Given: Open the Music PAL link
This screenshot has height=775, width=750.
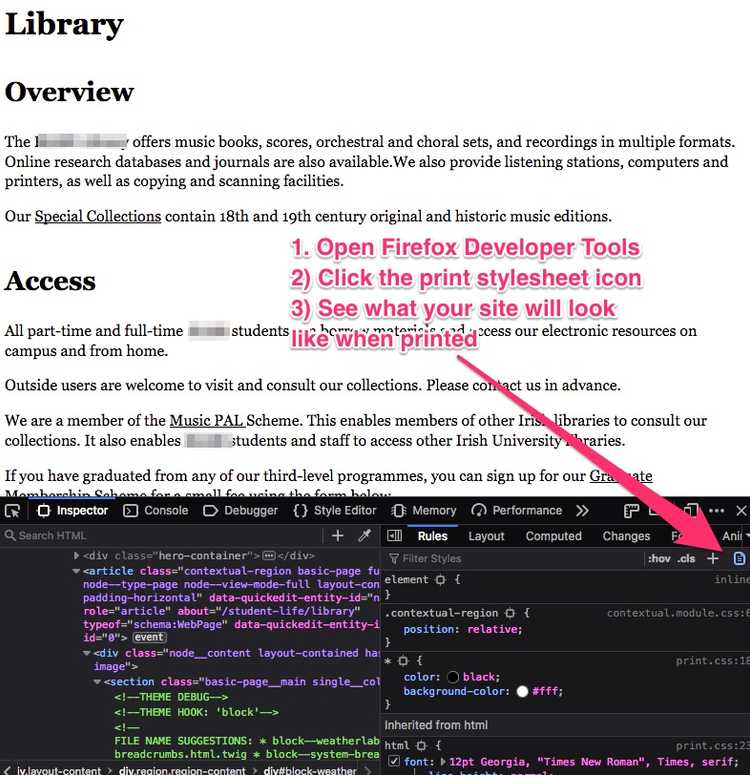Looking at the screenshot, I should point(207,421).
